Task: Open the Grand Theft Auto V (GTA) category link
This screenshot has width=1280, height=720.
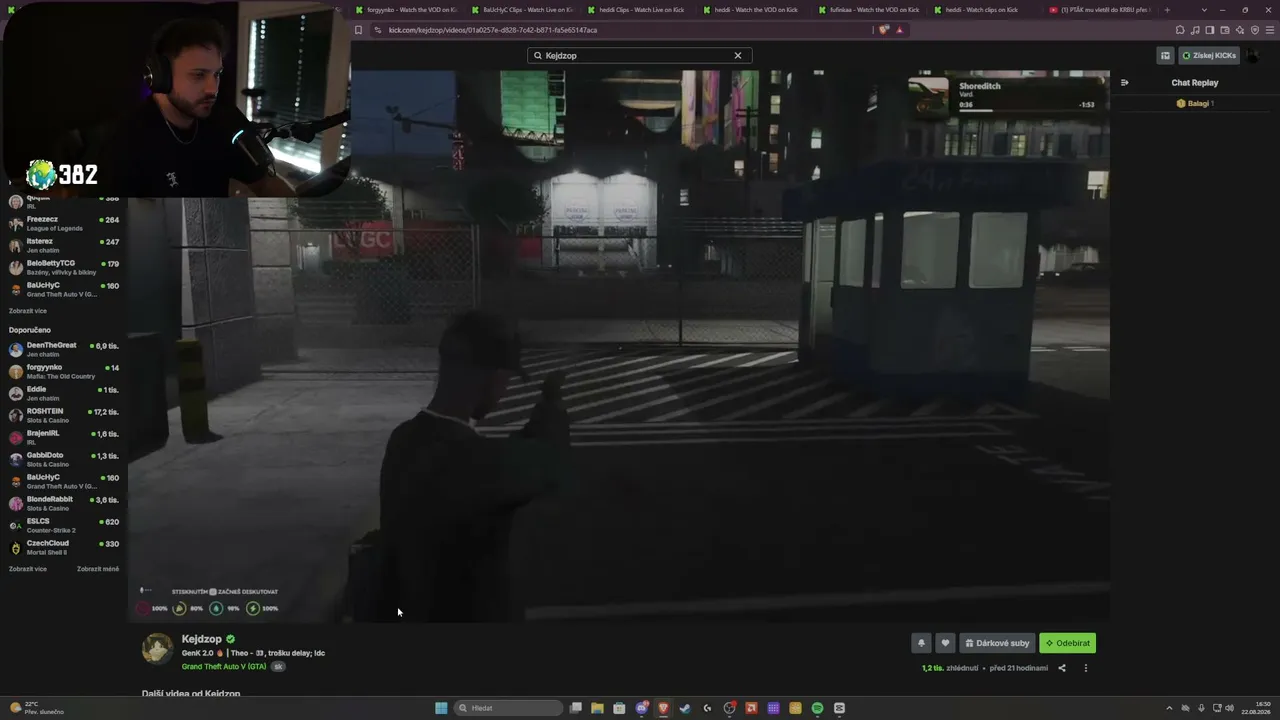Action: (224, 666)
